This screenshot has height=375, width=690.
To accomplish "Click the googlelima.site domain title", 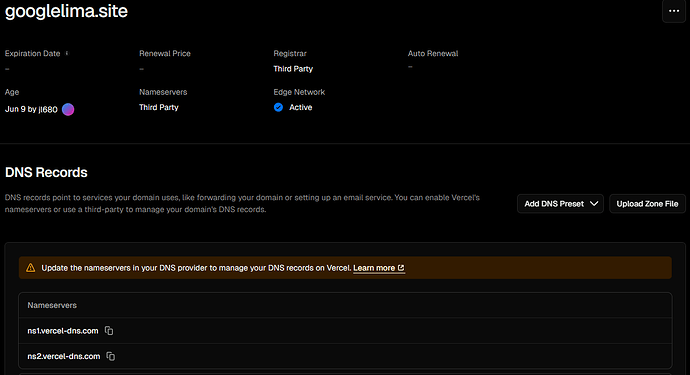I will pos(66,11).
